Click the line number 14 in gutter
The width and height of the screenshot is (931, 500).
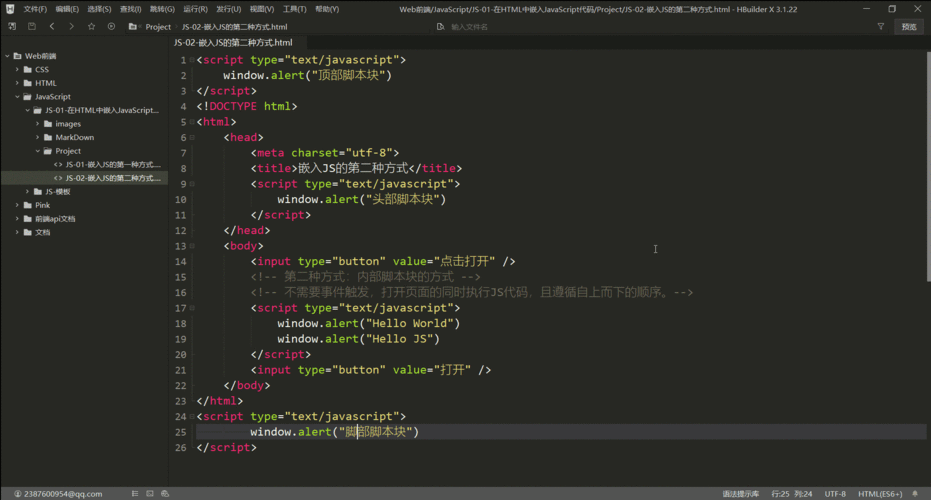point(180,261)
